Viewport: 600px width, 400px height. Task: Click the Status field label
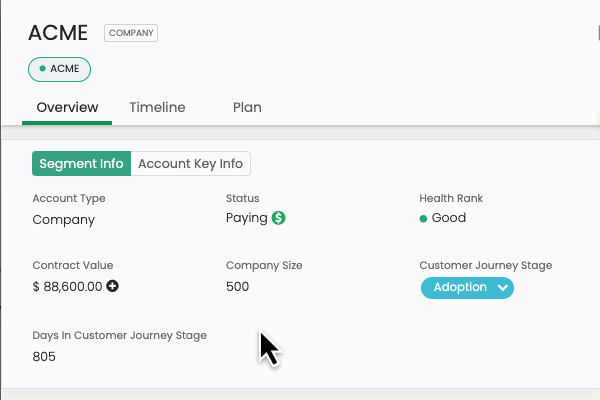(x=243, y=198)
